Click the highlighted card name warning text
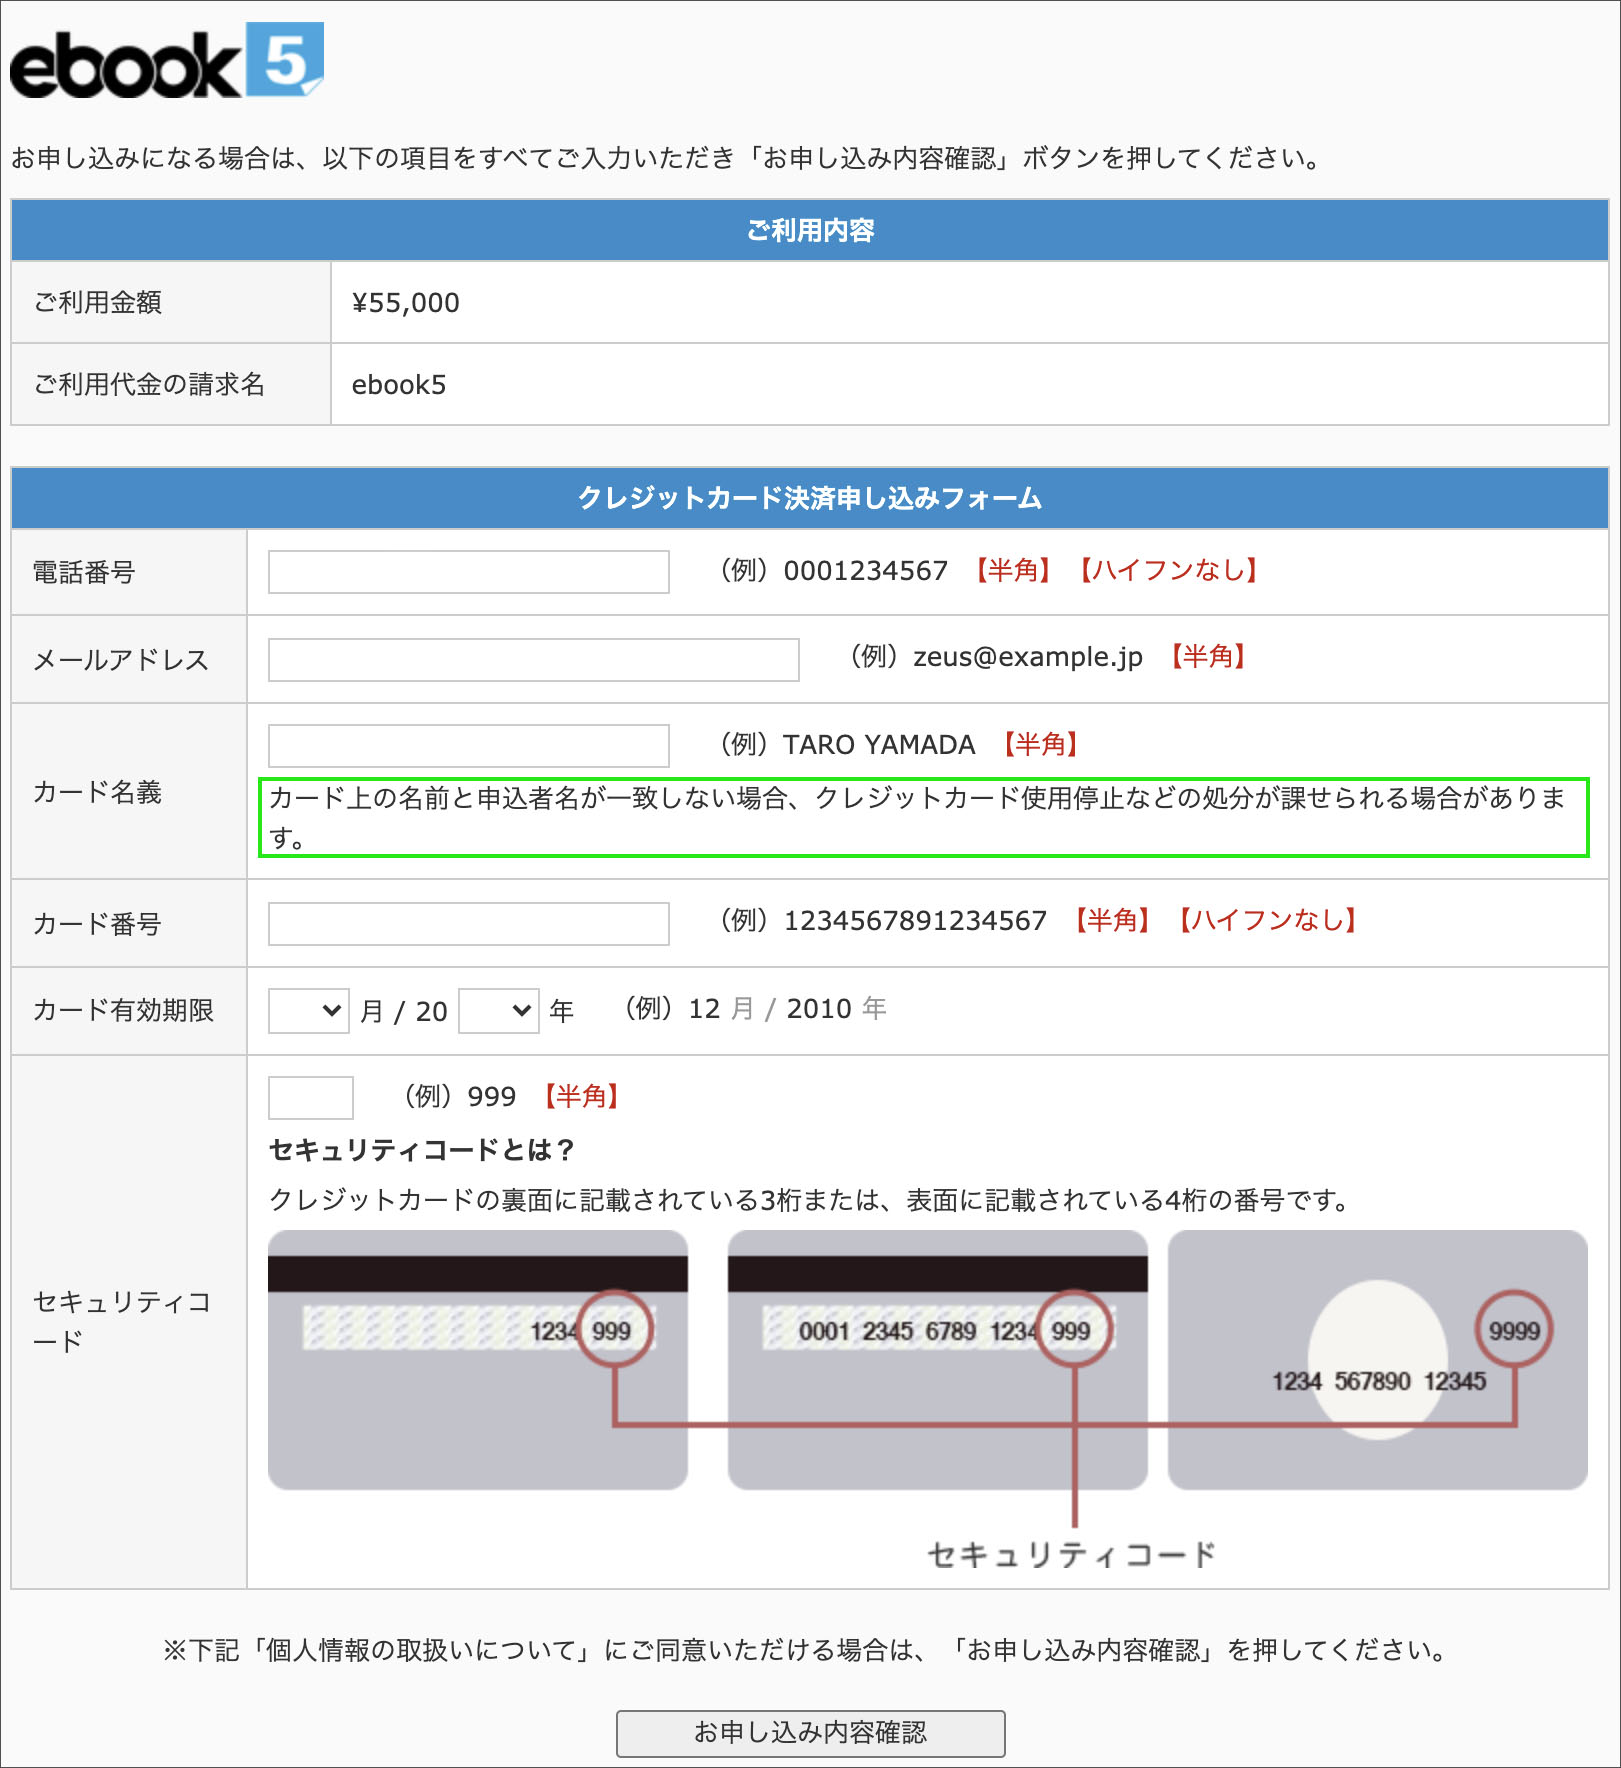The width and height of the screenshot is (1621, 1768). (923, 817)
